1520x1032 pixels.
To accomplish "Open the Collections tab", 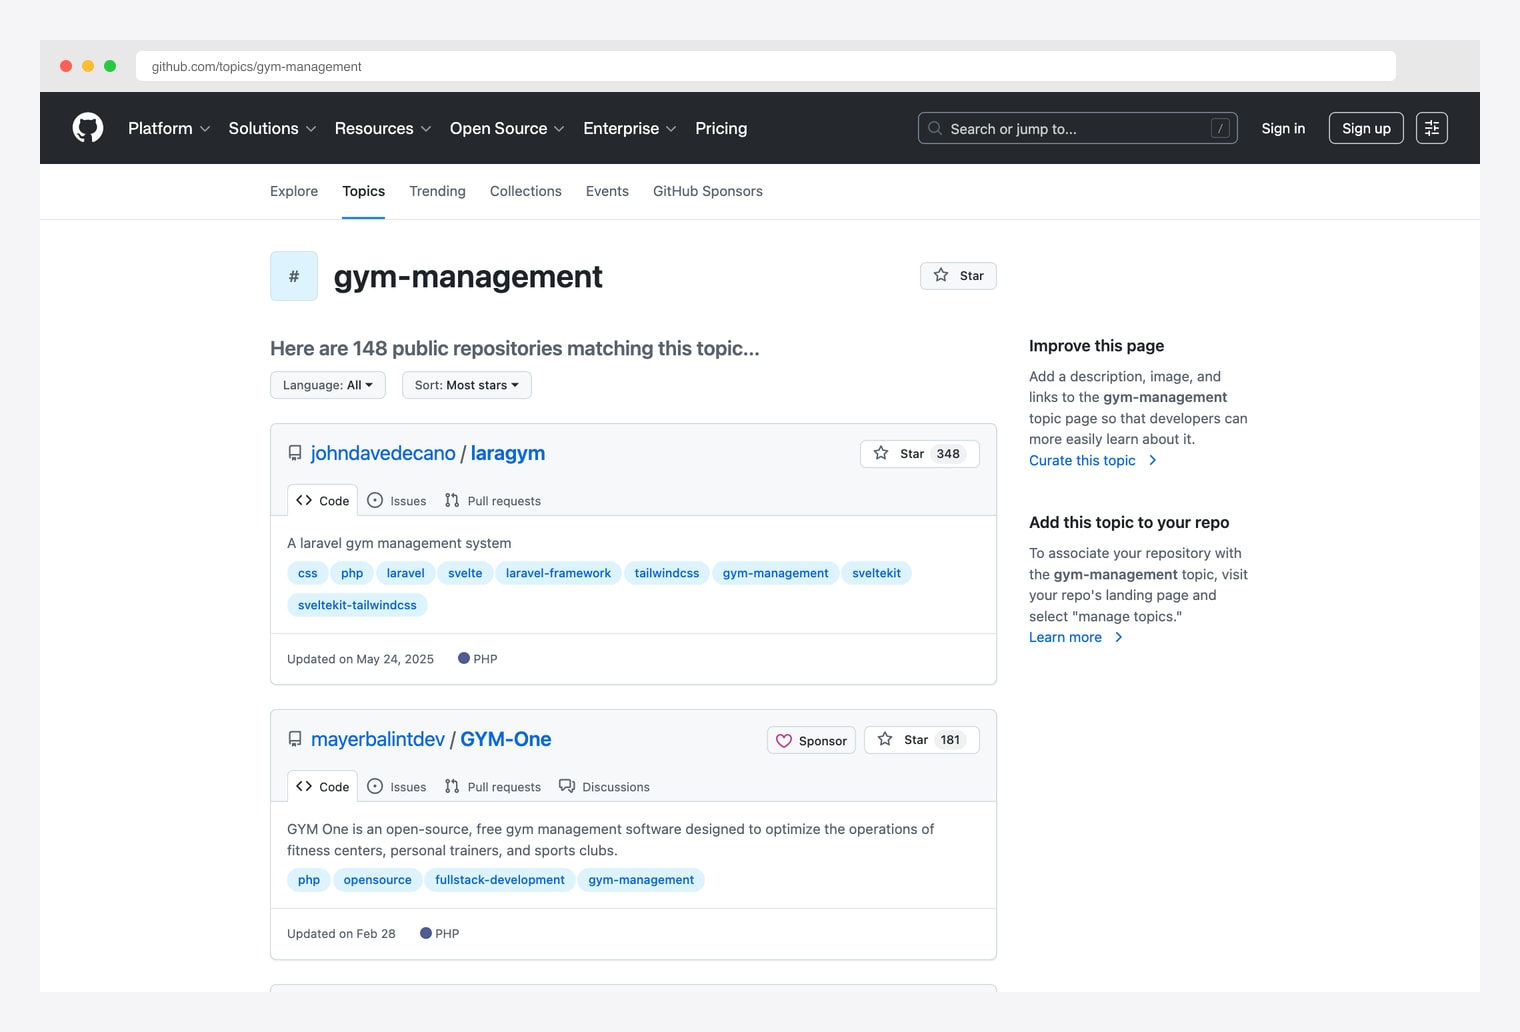I will click(526, 191).
